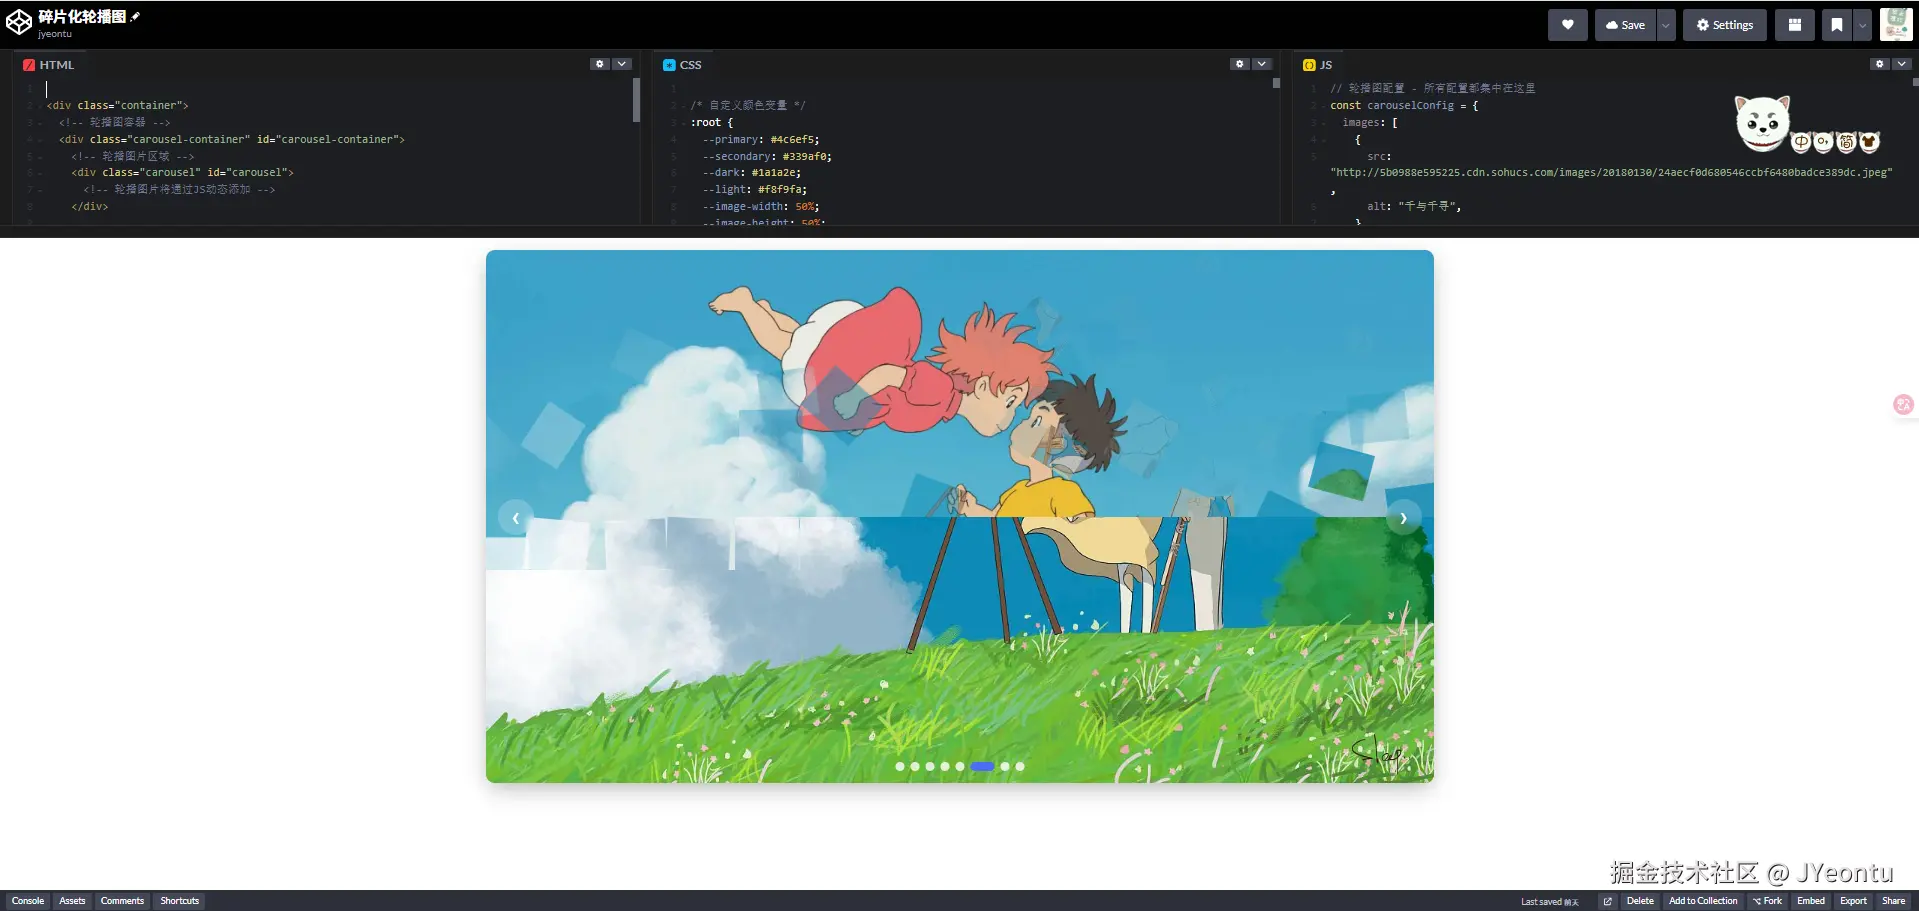Click the pink floating icon at right edge
Viewport: 1919px width, 911px height.
point(1903,404)
